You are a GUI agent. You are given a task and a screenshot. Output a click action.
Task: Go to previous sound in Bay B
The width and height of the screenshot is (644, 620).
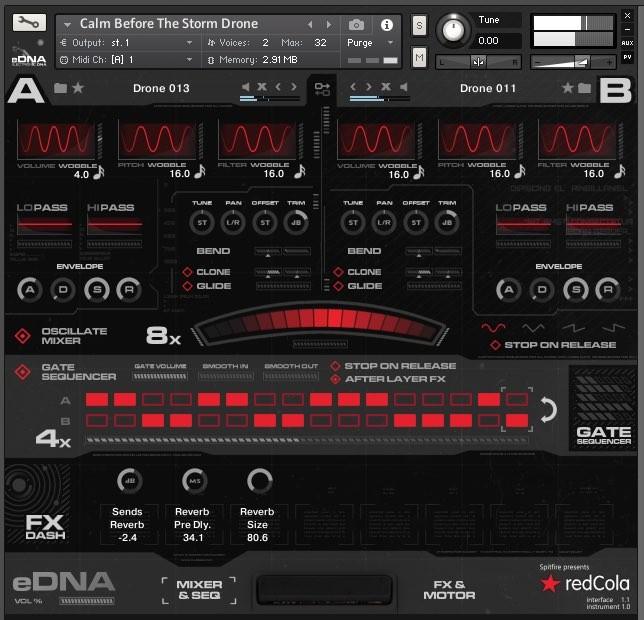click(353, 87)
